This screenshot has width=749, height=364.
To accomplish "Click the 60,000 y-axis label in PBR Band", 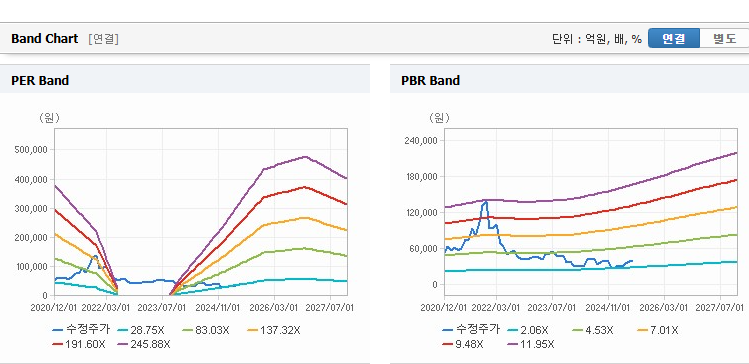I will [x=424, y=248].
